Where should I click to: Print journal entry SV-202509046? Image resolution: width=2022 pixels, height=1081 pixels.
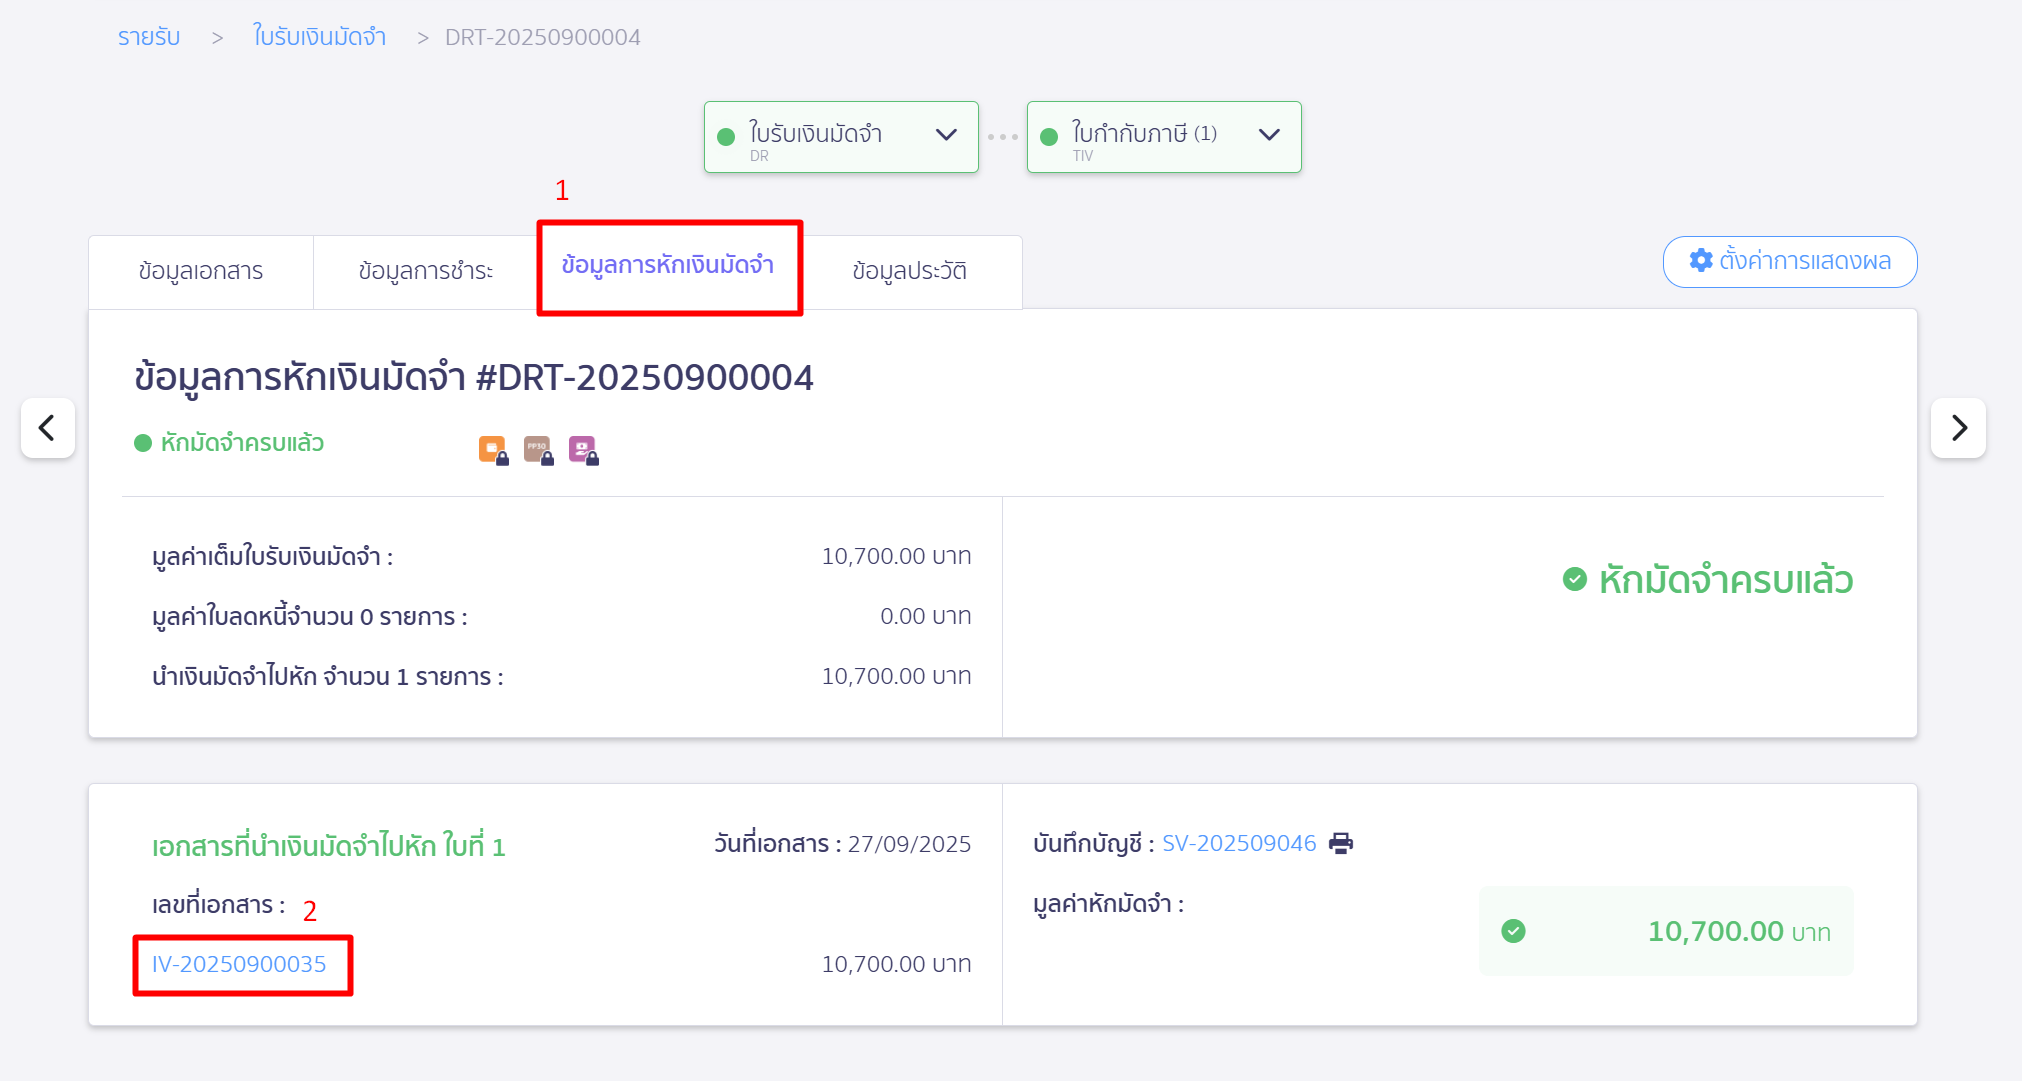tap(1340, 843)
